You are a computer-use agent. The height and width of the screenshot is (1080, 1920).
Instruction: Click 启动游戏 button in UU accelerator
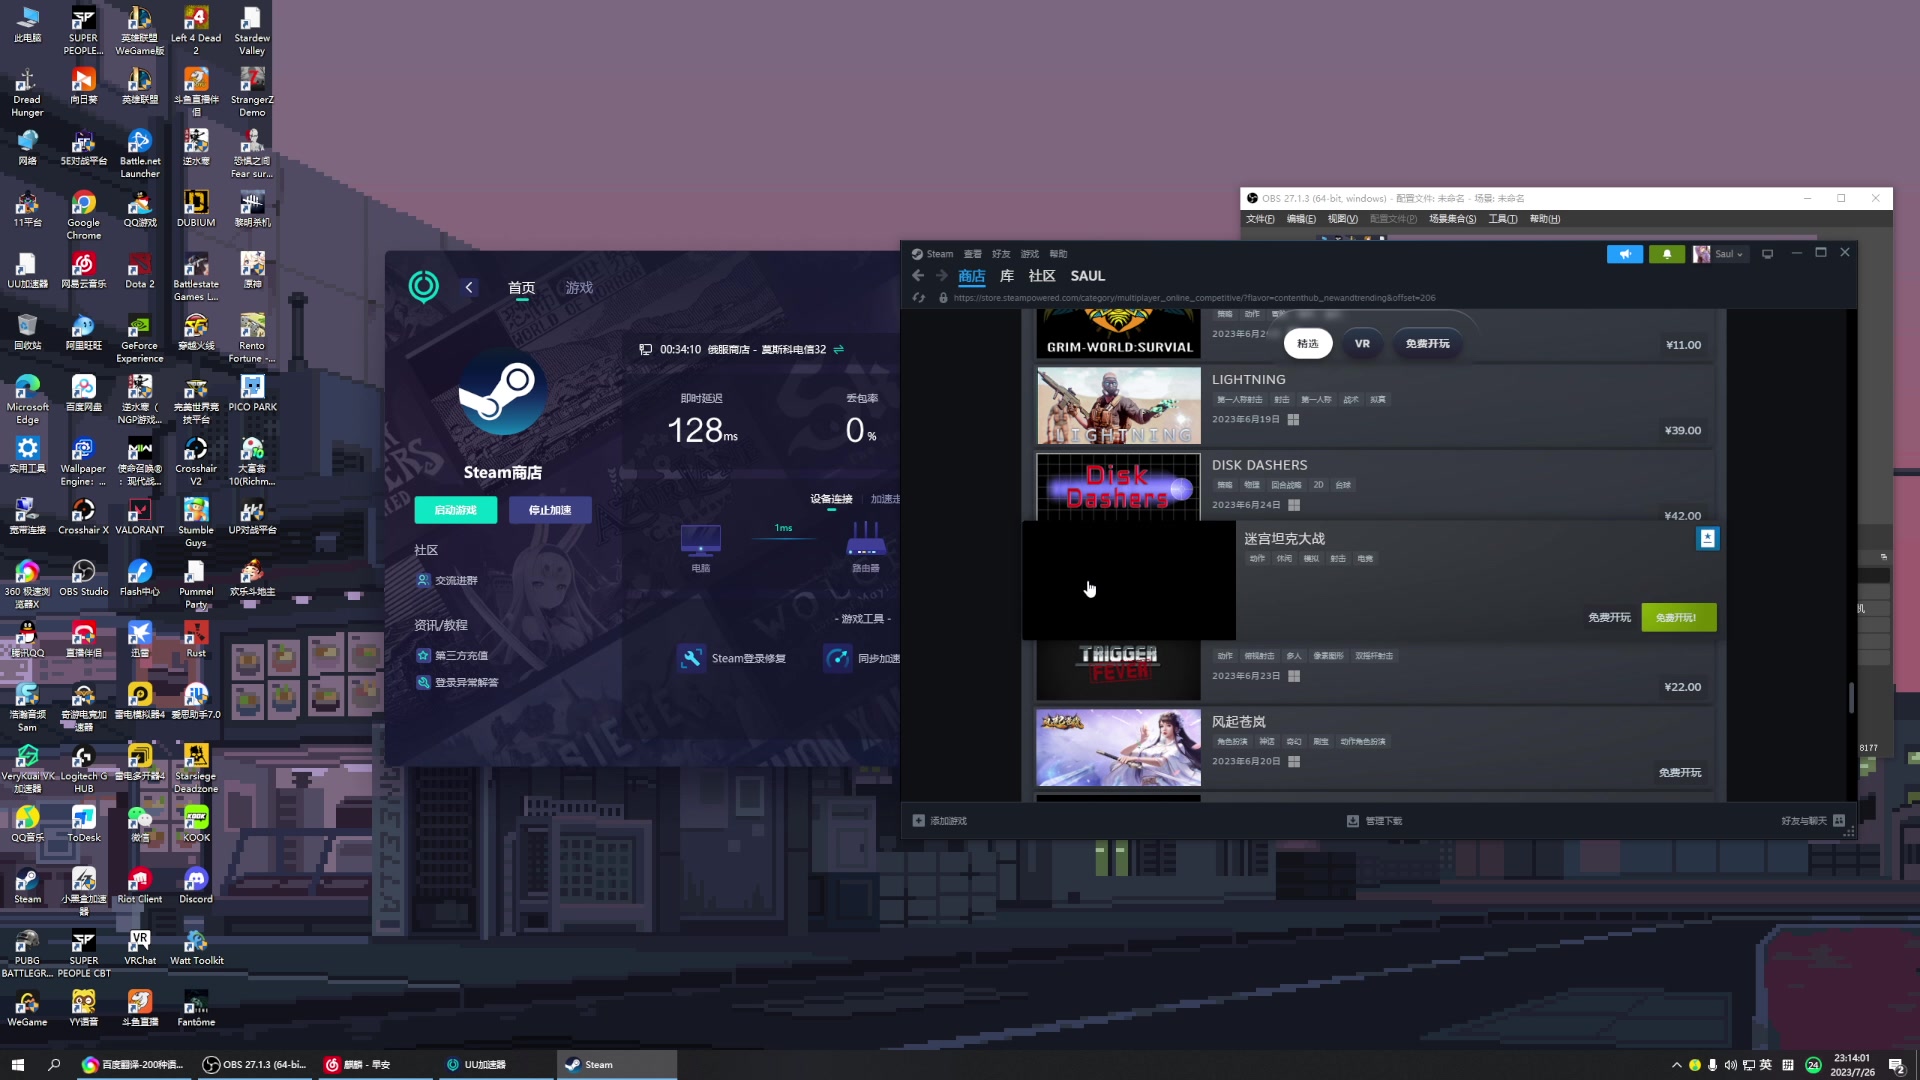coord(455,510)
